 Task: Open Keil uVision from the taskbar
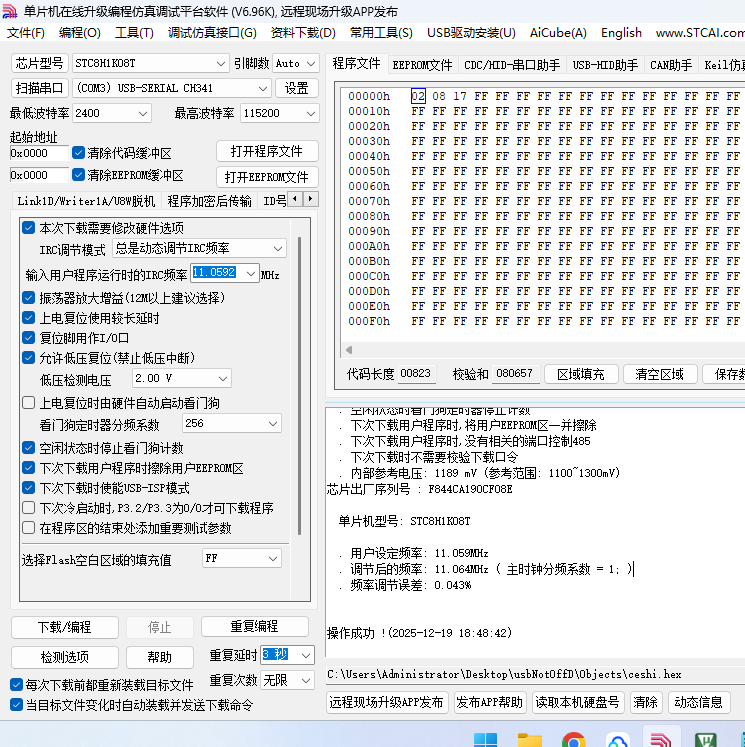click(705, 741)
